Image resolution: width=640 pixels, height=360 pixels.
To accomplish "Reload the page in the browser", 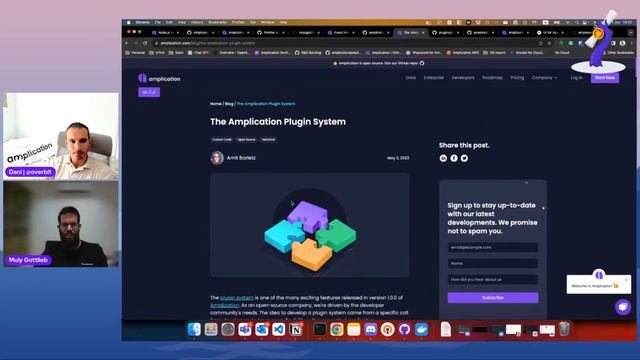I will pos(145,43).
